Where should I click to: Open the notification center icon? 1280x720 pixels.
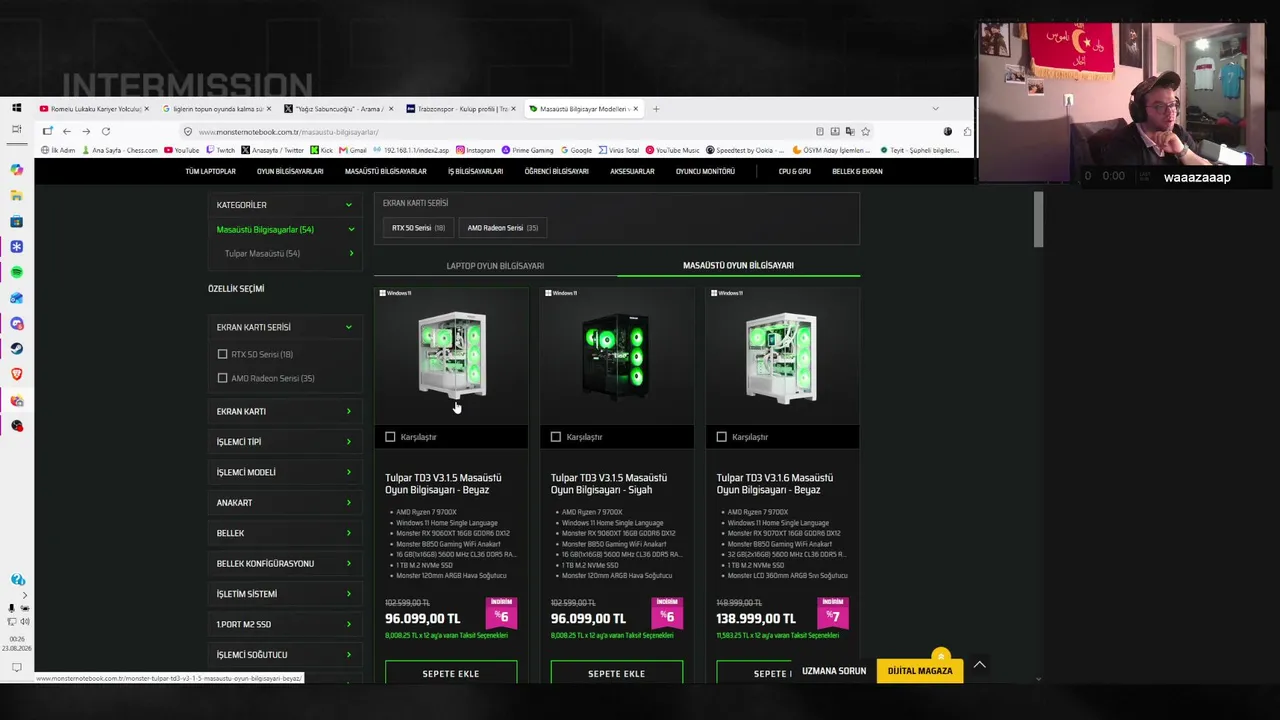(x=17, y=667)
